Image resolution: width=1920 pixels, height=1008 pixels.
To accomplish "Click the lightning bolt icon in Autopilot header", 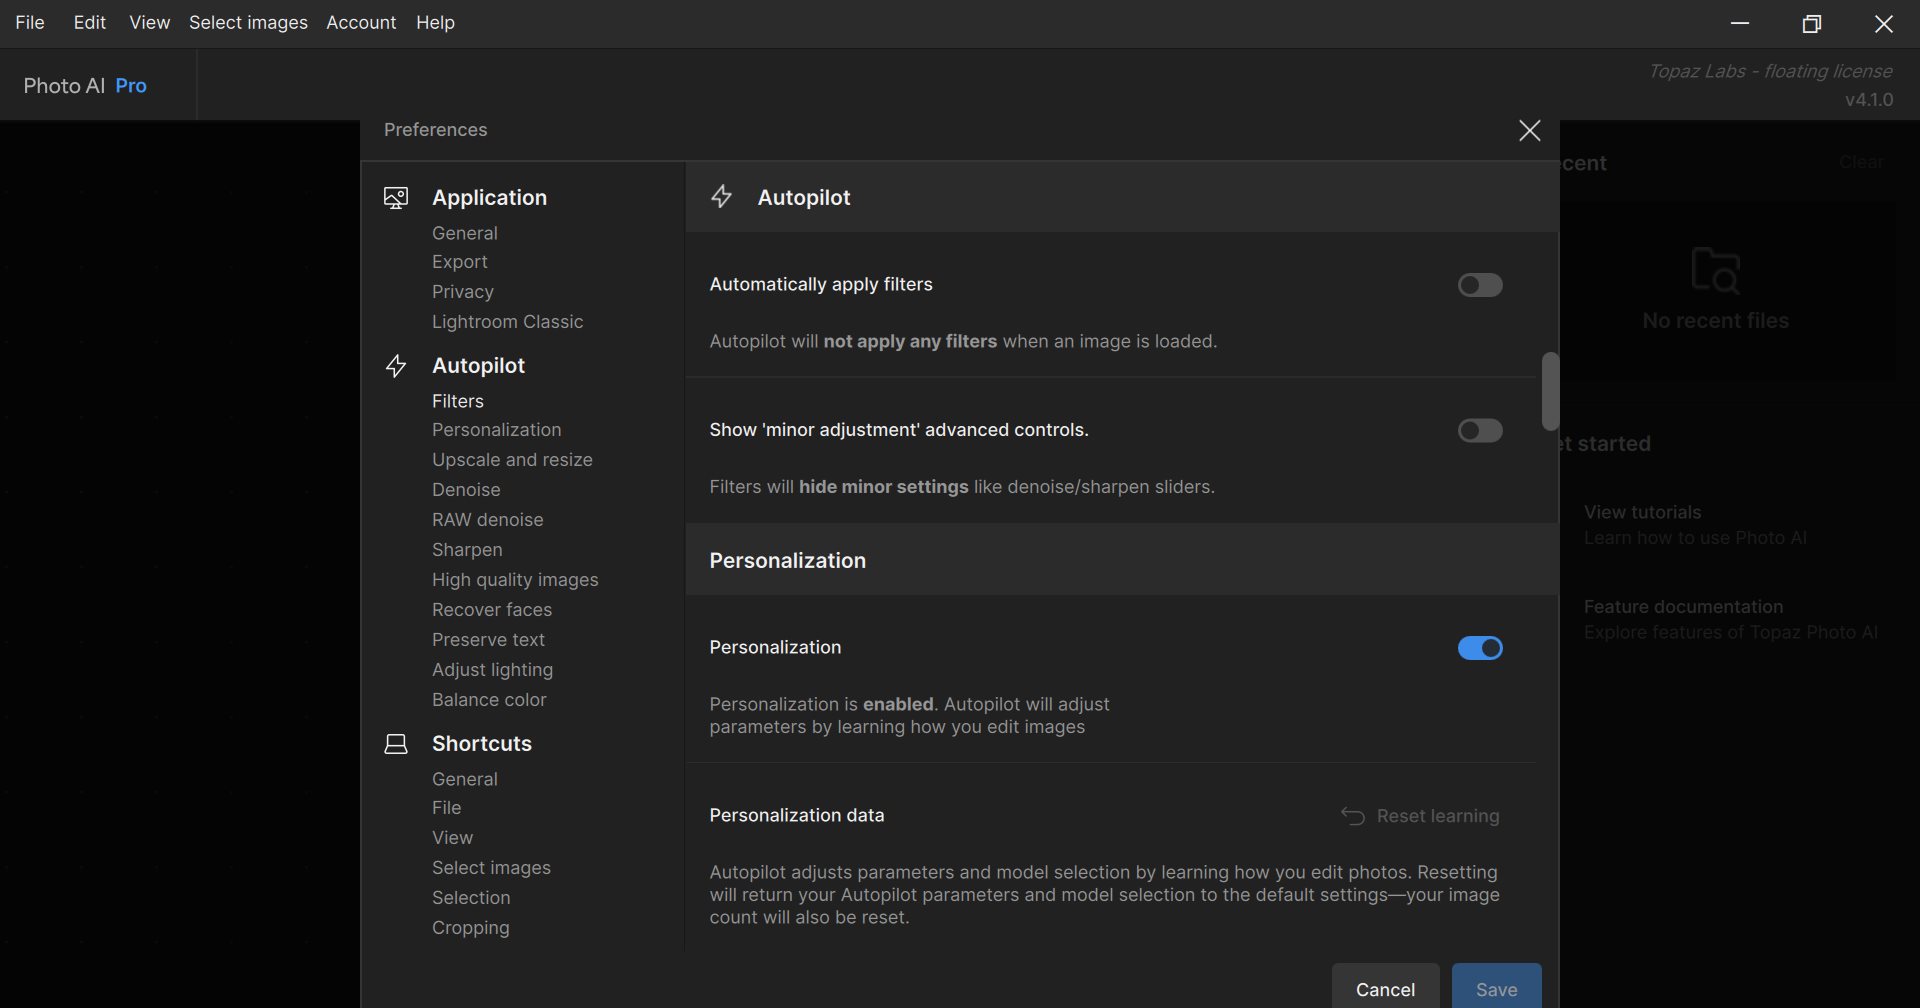I will tap(721, 197).
